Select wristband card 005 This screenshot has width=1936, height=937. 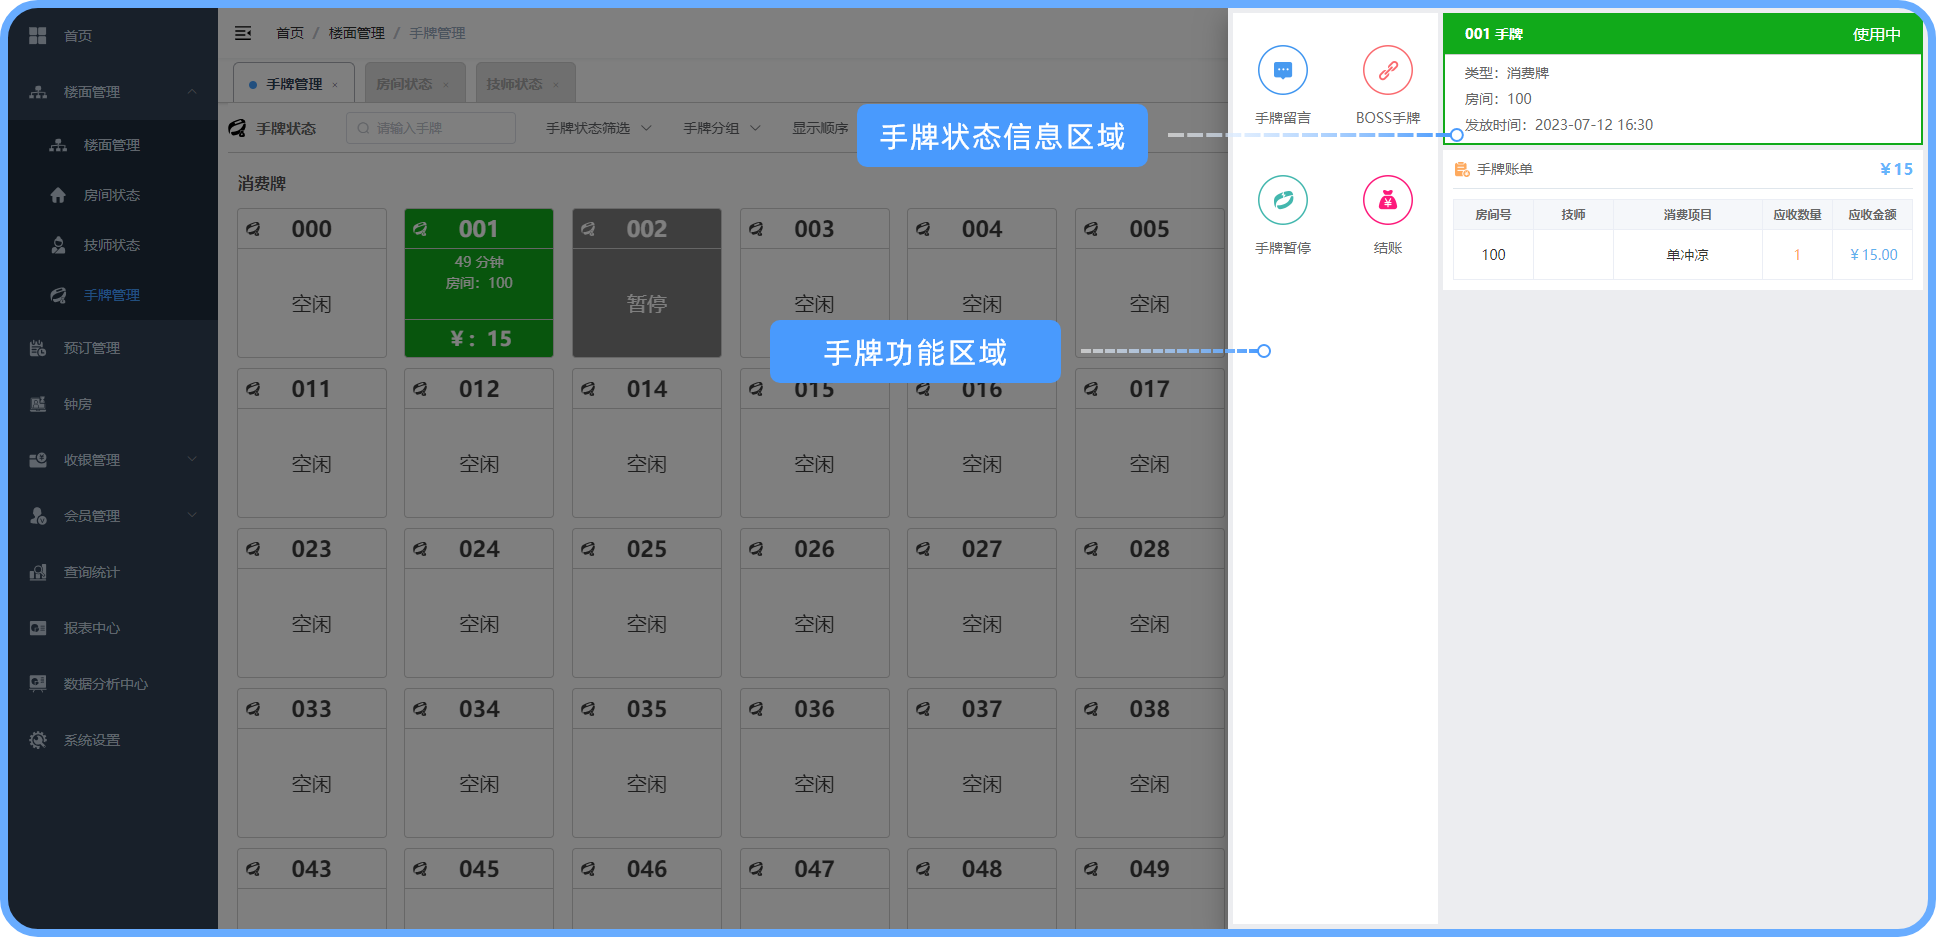(1150, 283)
